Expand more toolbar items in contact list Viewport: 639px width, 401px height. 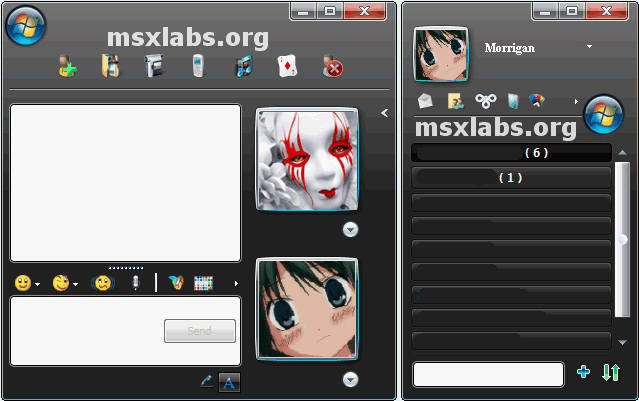pyautogui.click(x=576, y=101)
